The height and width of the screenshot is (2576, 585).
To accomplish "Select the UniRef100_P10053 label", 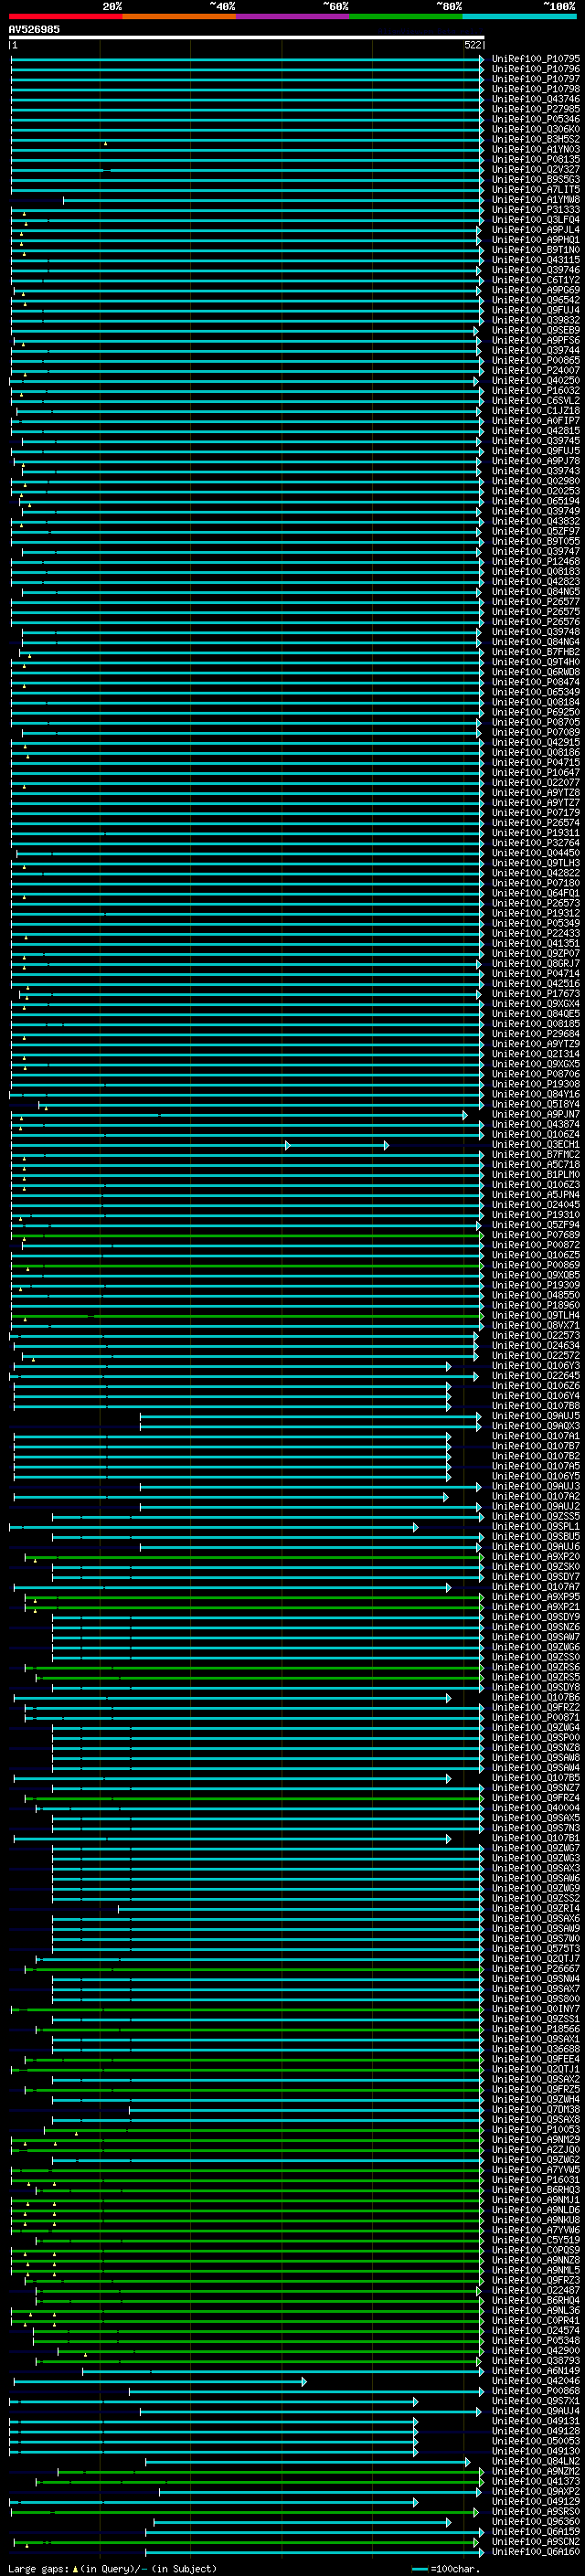I will pyautogui.click(x=536, y=2129).
